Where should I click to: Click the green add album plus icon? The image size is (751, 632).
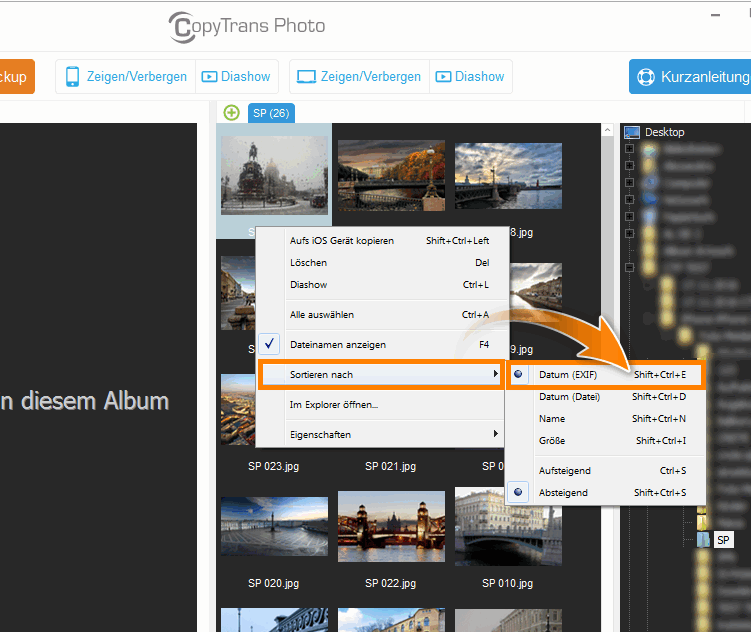[231, 113]
